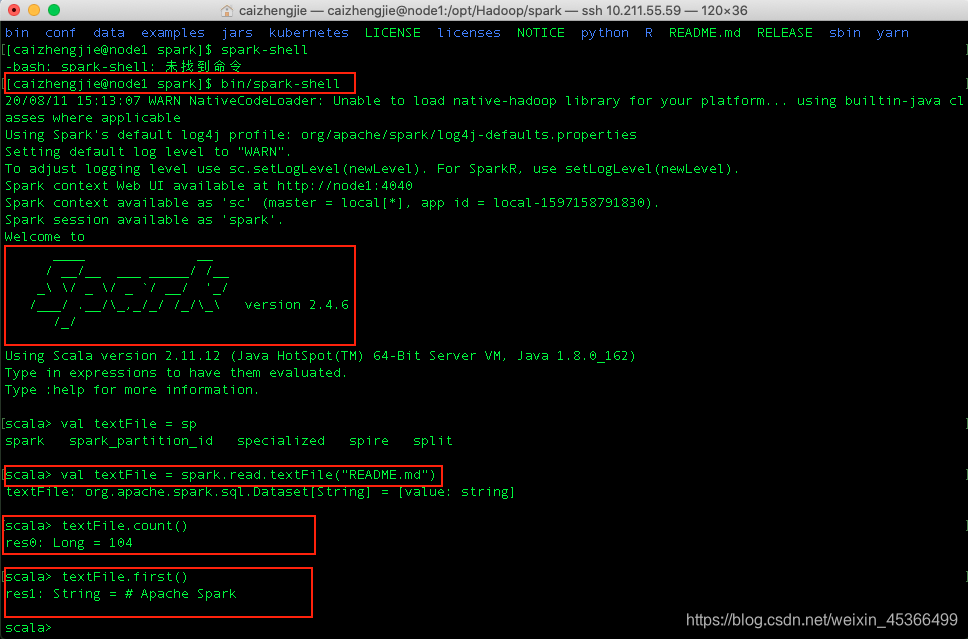Image resolution: width=968 pixels, height=639 pixels.
Task: Select the specialized autocomplete option
Action: (x=280, y=440)
